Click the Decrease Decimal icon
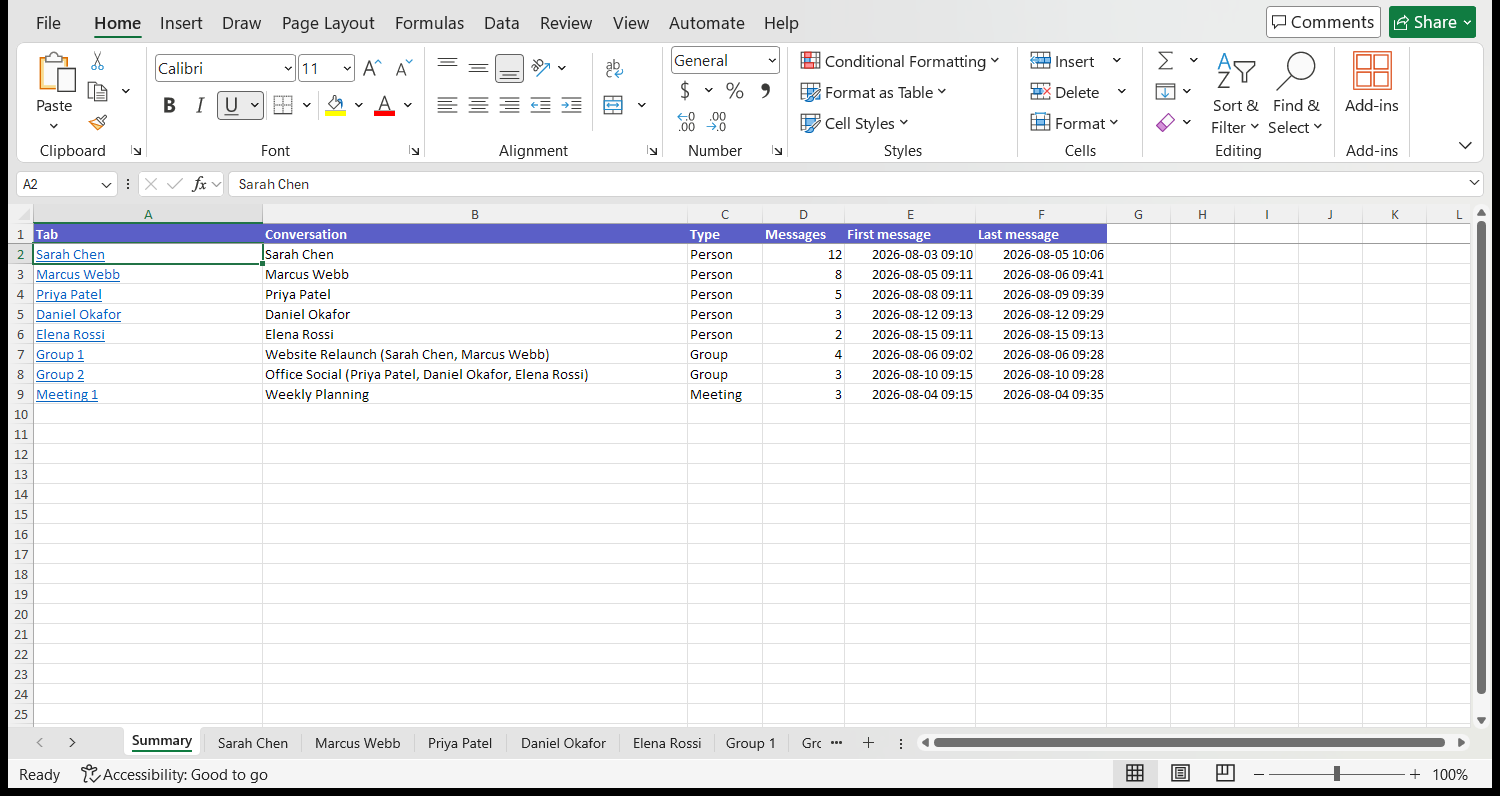This screenshot has width=1500, height=796. (x=717, y=122)
